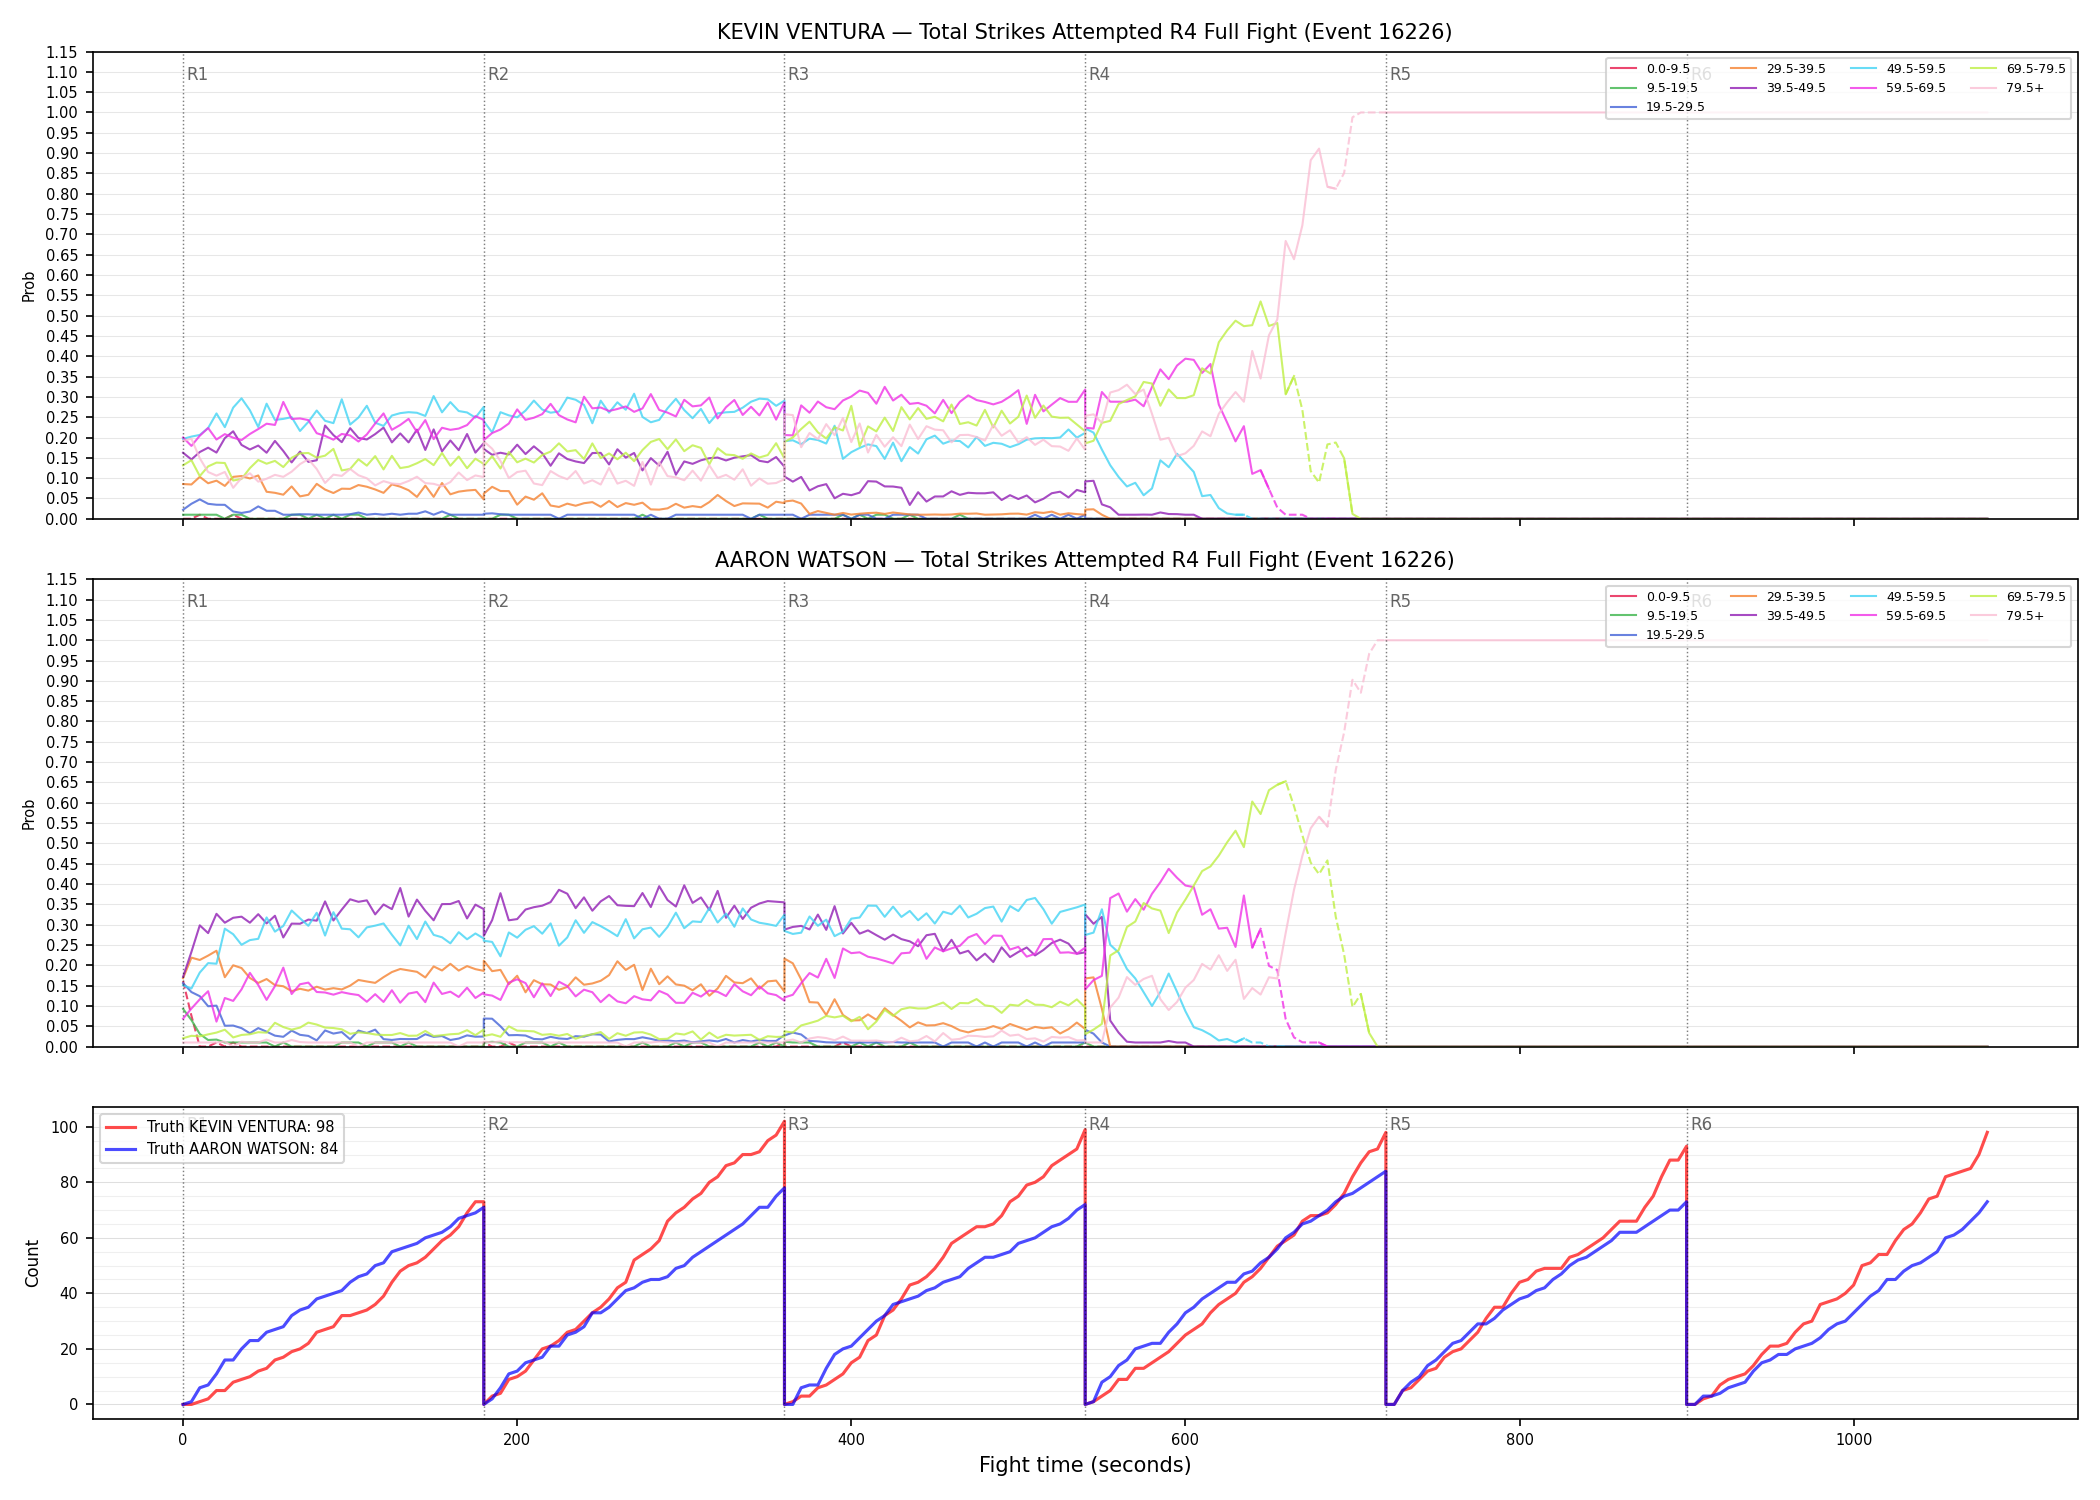Click the R3 round marker in Kevin Ventura chart

pyautogui.click(x=798, y=75)
